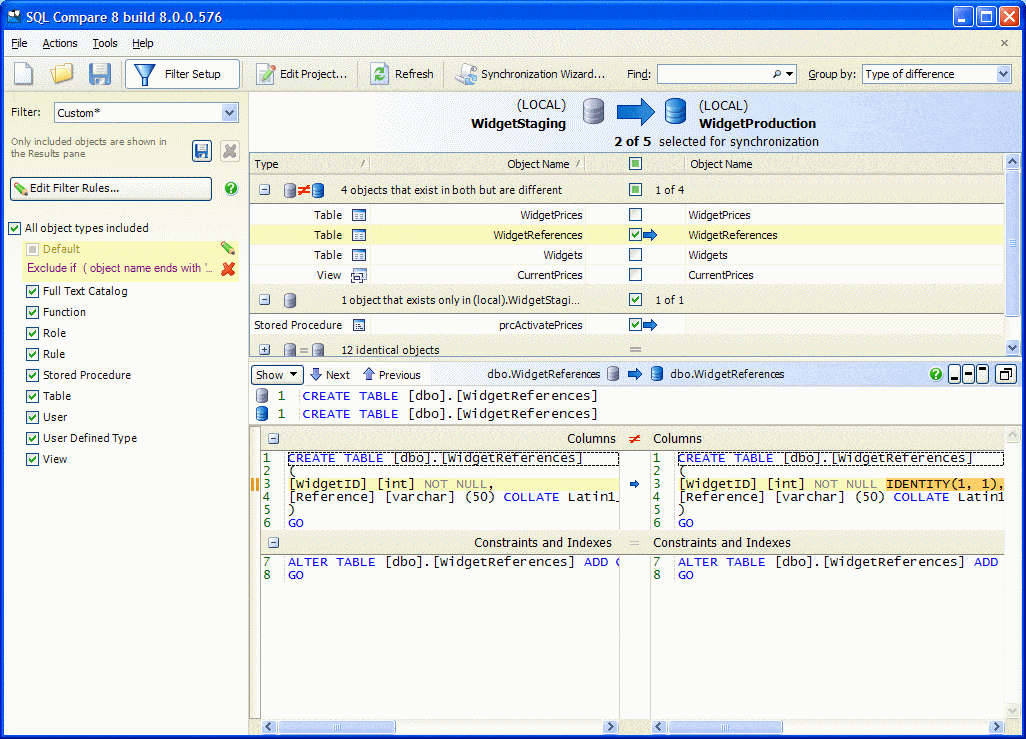Click the Filter Setup button
1026x739 pixels.
point(183,74)
